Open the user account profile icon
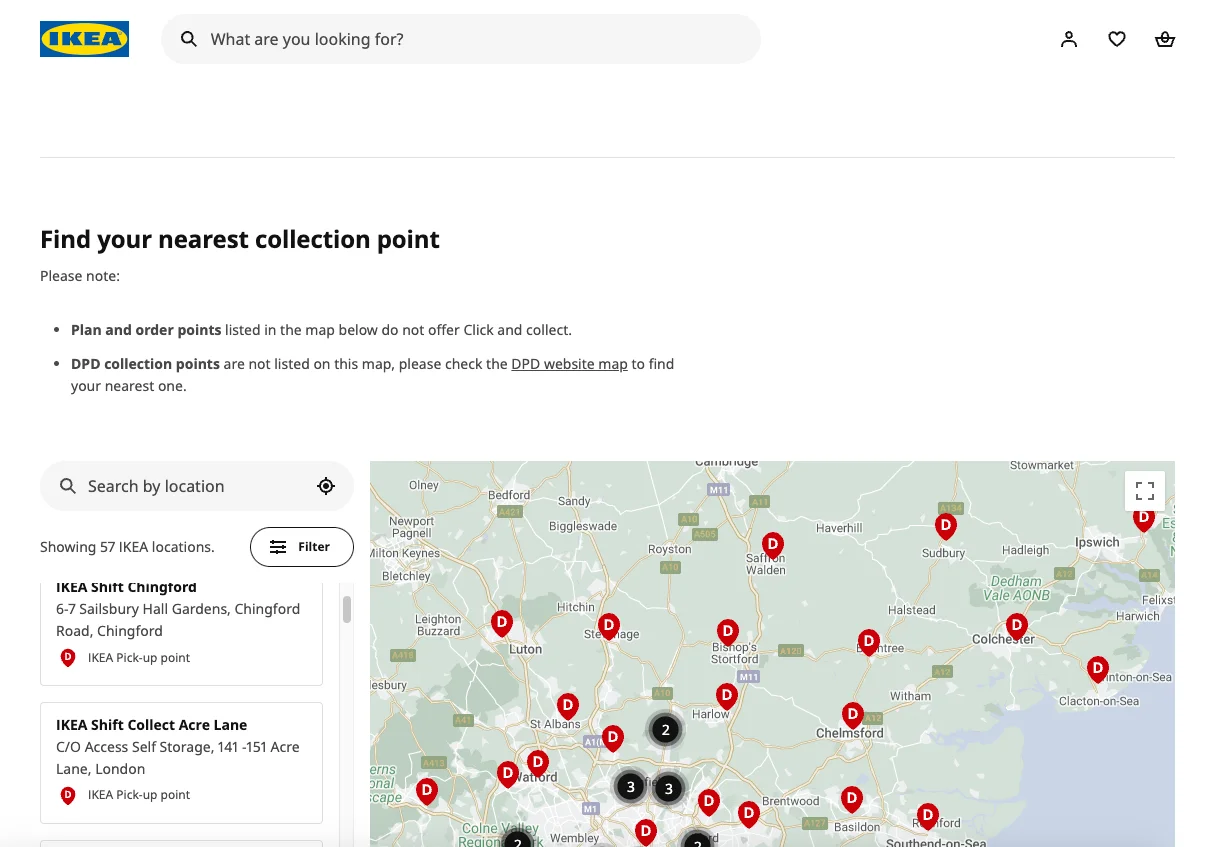The width and height of the screenshot is (1215, 847). point(1069,39)
